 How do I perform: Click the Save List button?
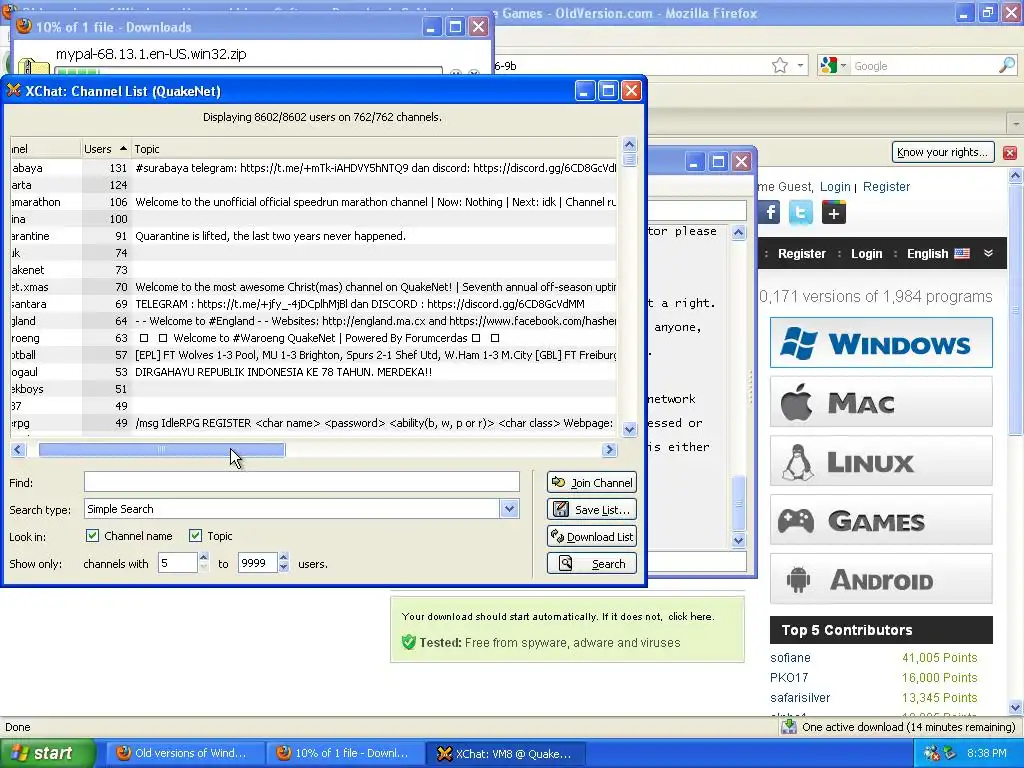pos(592,509)
